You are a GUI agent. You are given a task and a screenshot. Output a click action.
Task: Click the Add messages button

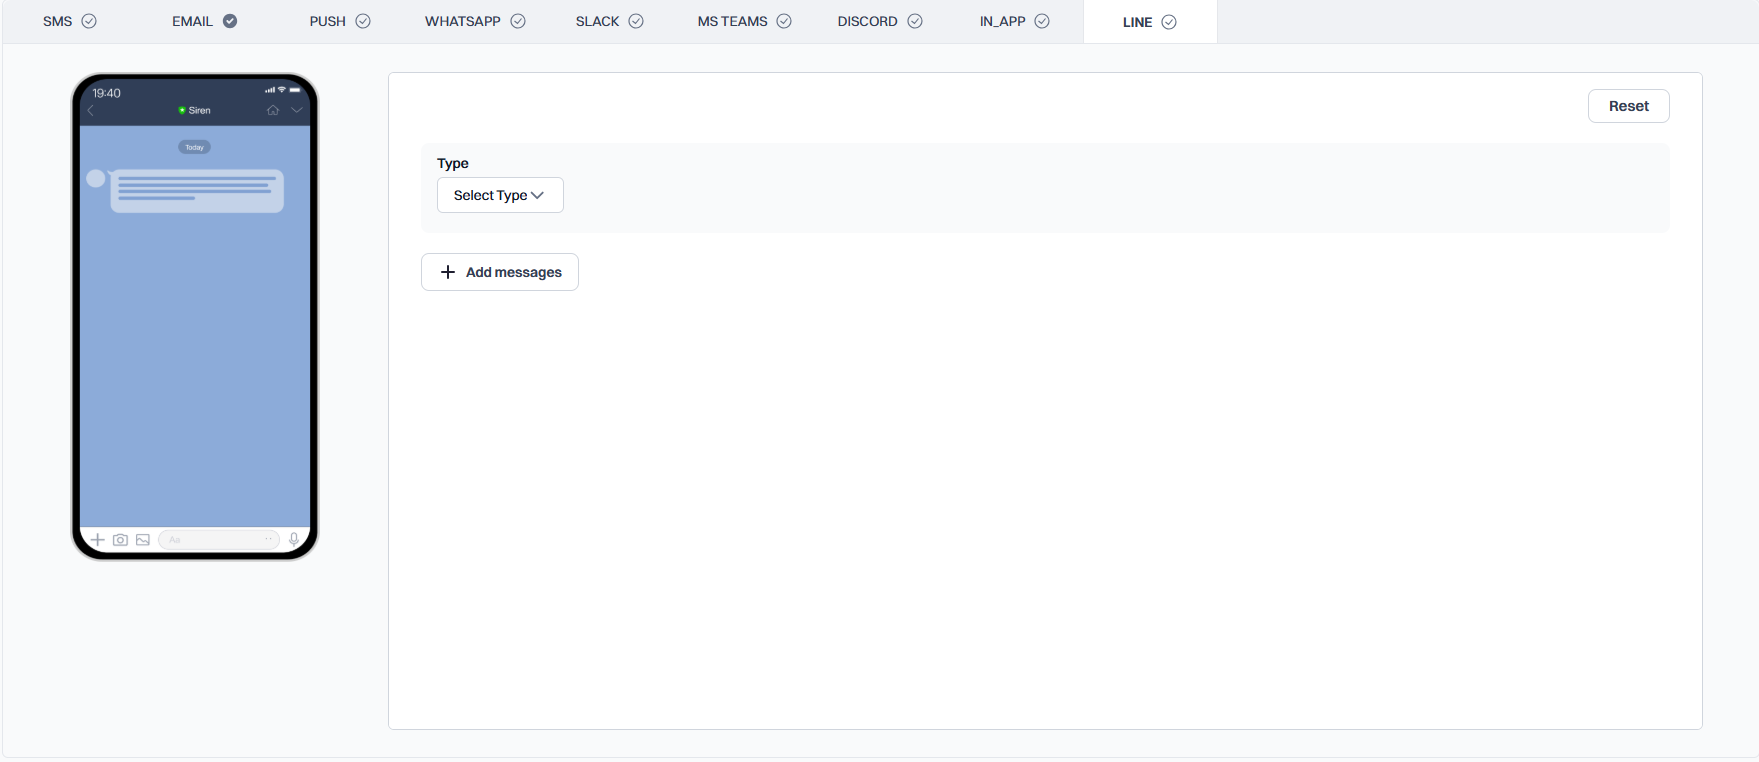500,272
